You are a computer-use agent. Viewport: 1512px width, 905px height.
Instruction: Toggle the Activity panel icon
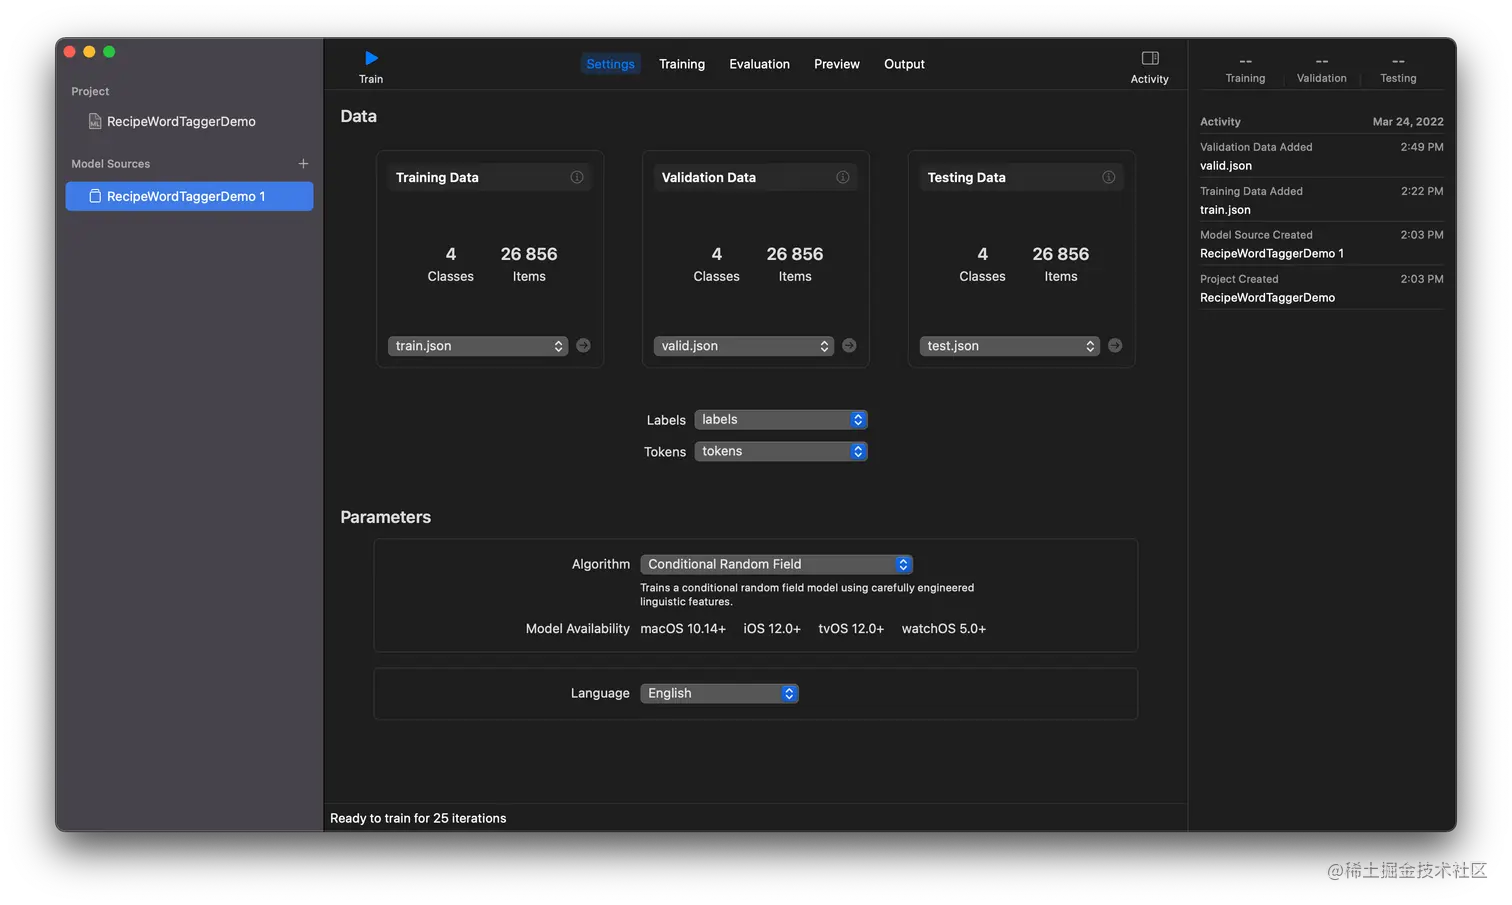[x=1150, y=58]
